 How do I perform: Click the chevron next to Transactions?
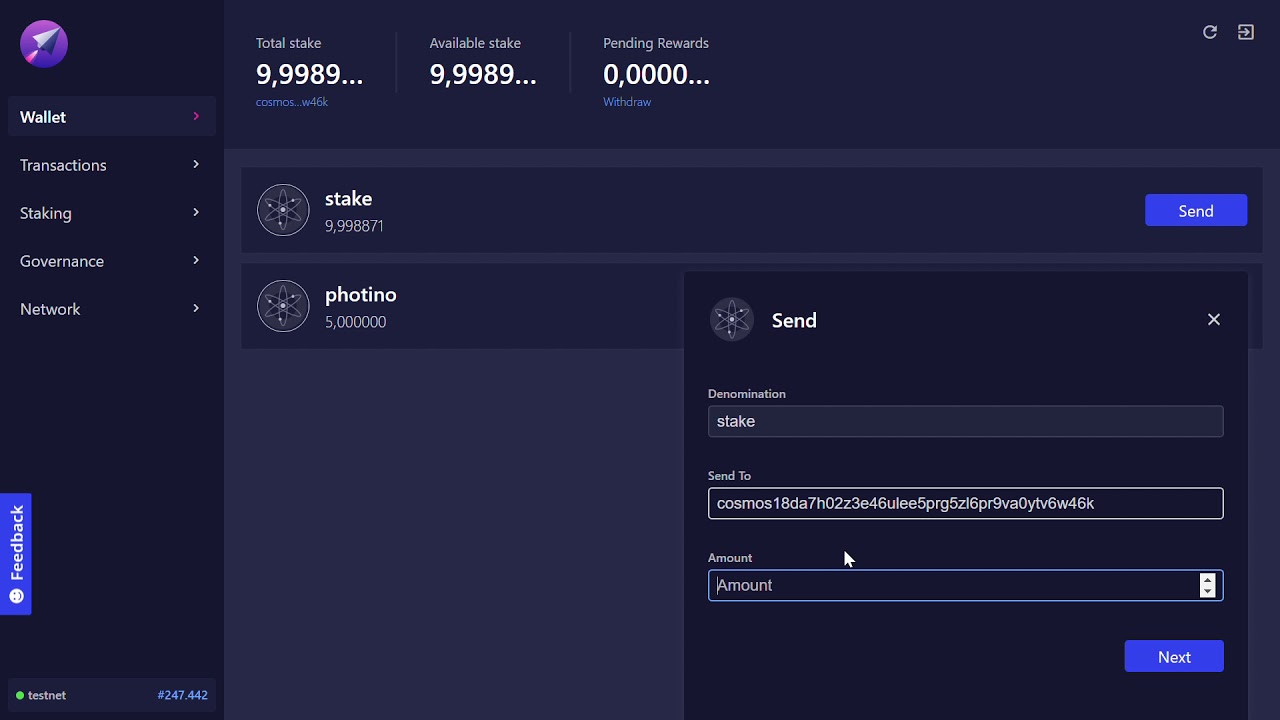[x=196, y=164]
